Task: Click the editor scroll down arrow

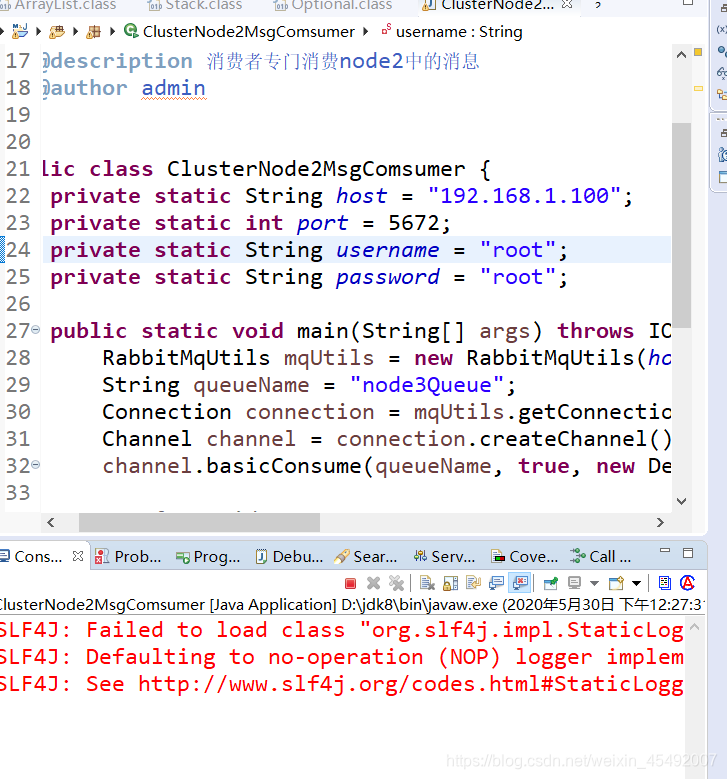Action: 681,501
